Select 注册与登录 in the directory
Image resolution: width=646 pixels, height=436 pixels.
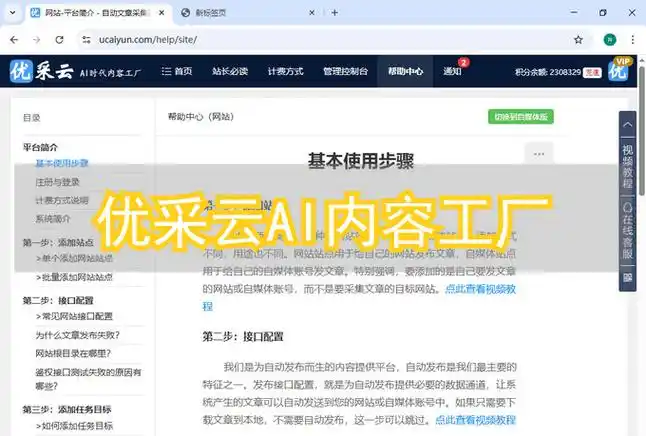(x=57, y=182)
